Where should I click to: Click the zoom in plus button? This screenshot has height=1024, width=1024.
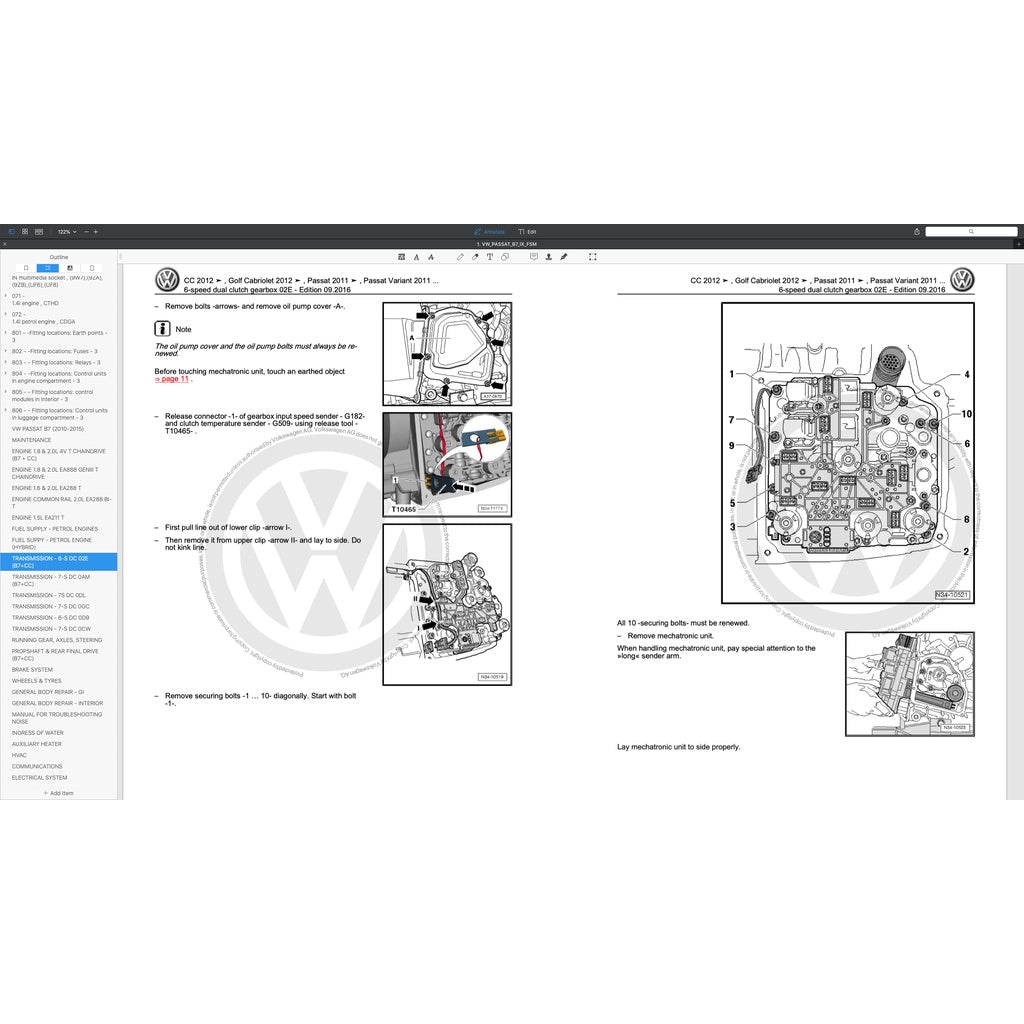[96, 231]
